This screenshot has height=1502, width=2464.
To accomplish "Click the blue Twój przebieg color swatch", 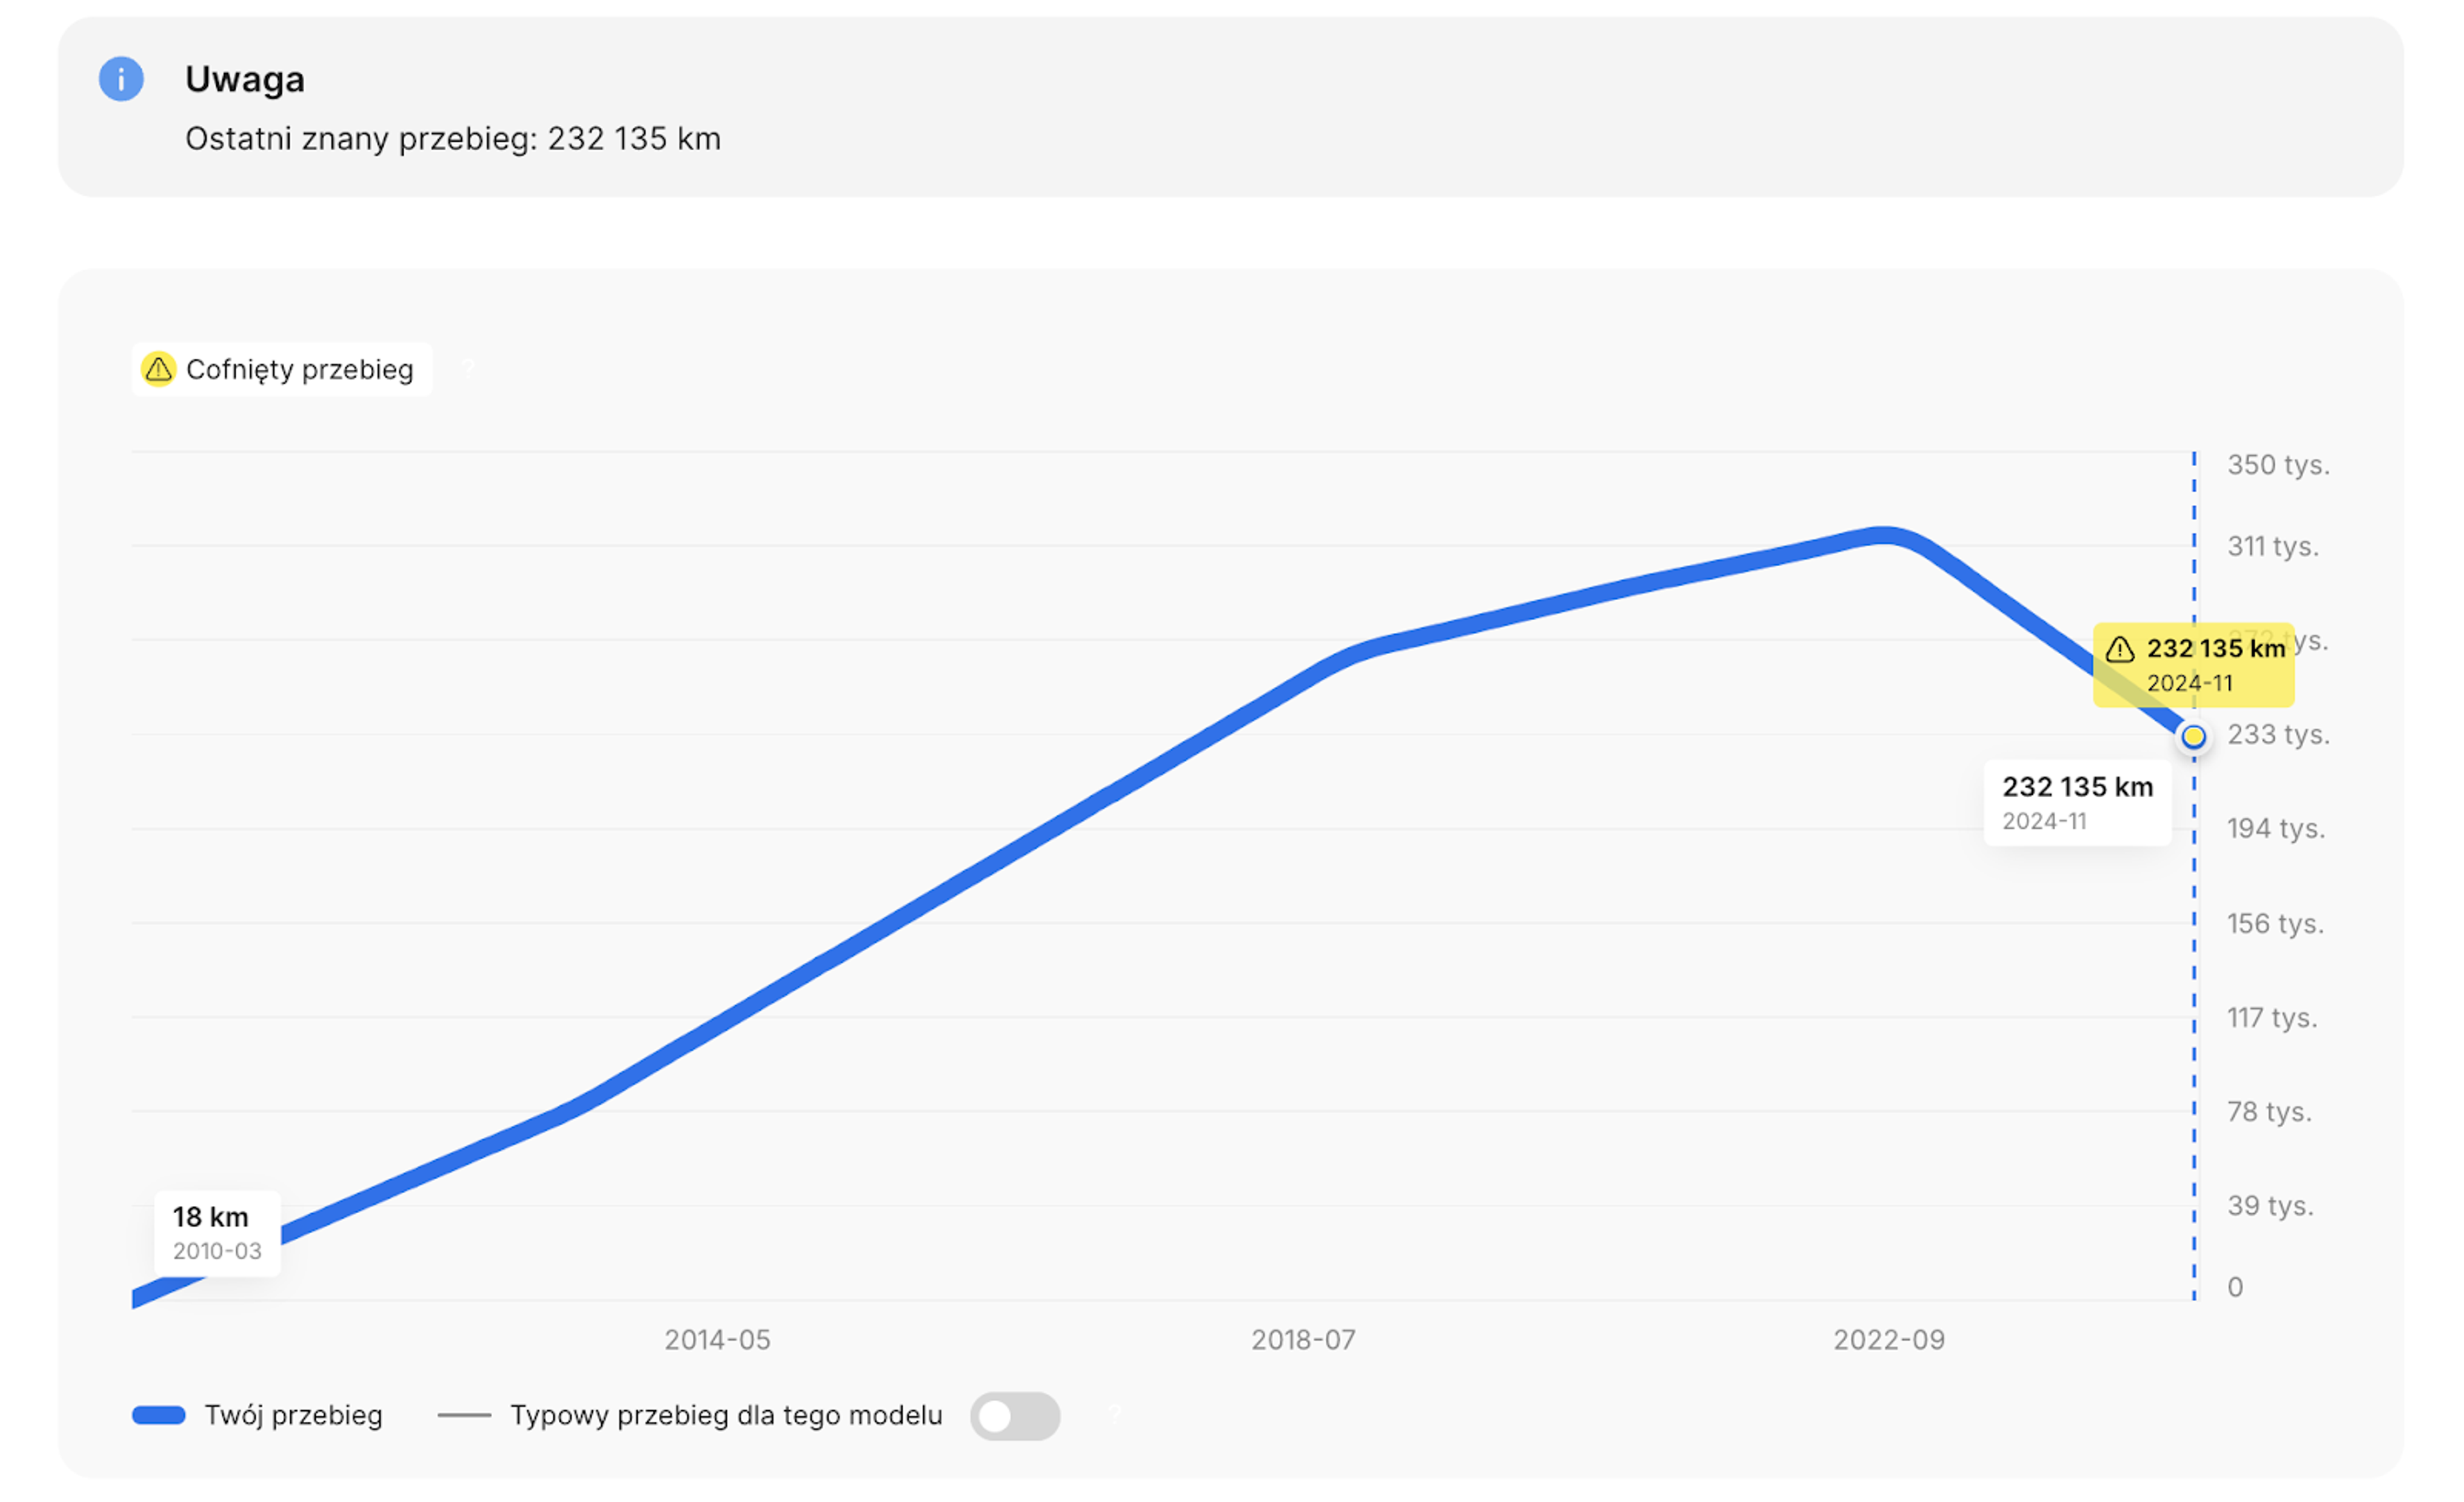I will click(159, 1415).
